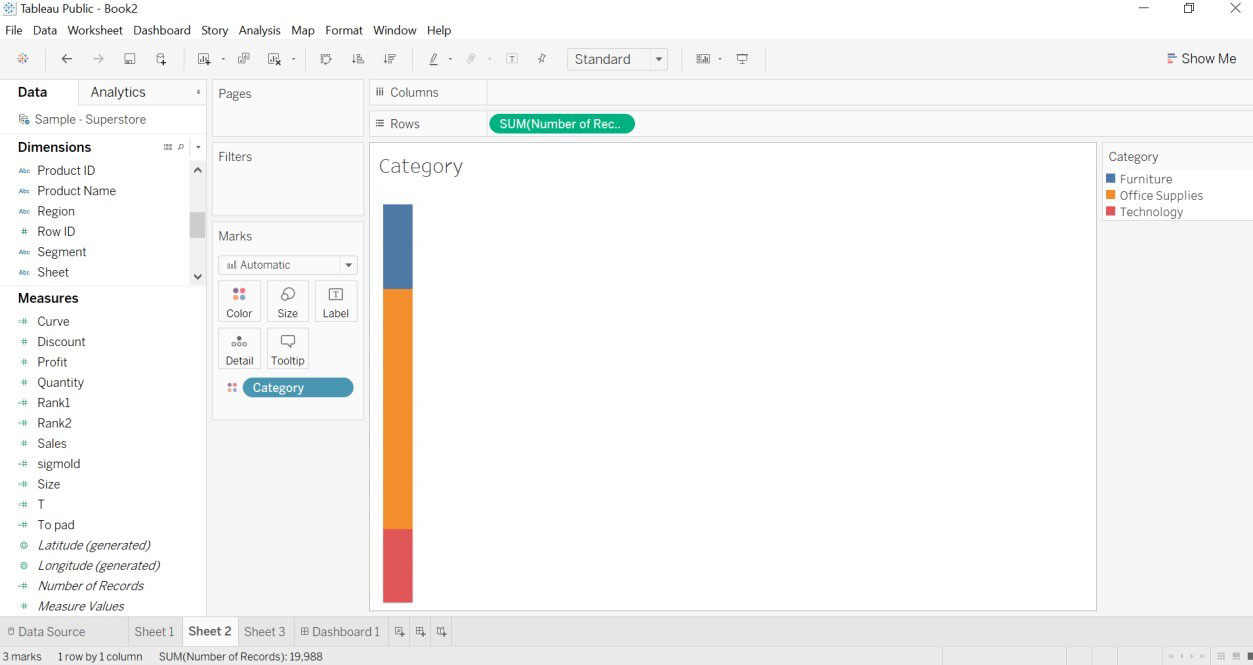Viewport: 1253px width, 665px height.
Task: Open Label on the Marks card
Action: tap(336, 301)
